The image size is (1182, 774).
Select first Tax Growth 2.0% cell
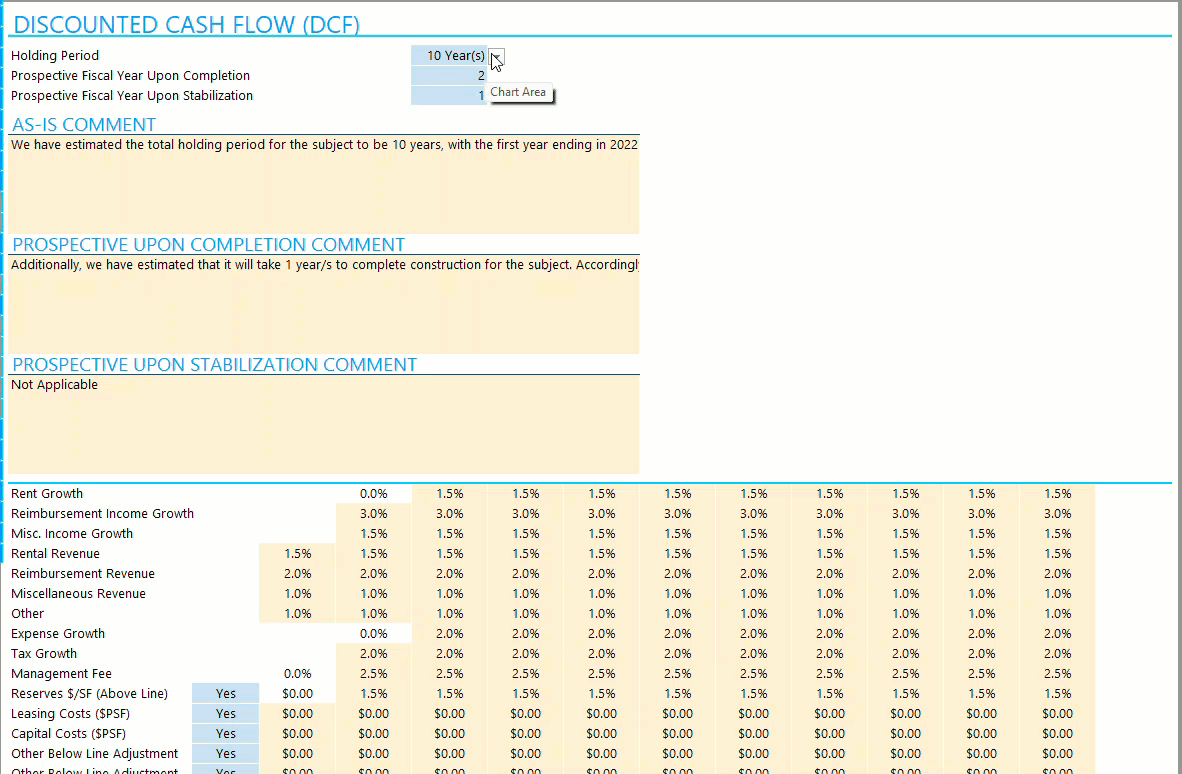pyautogui.click(x=373, y=653)
